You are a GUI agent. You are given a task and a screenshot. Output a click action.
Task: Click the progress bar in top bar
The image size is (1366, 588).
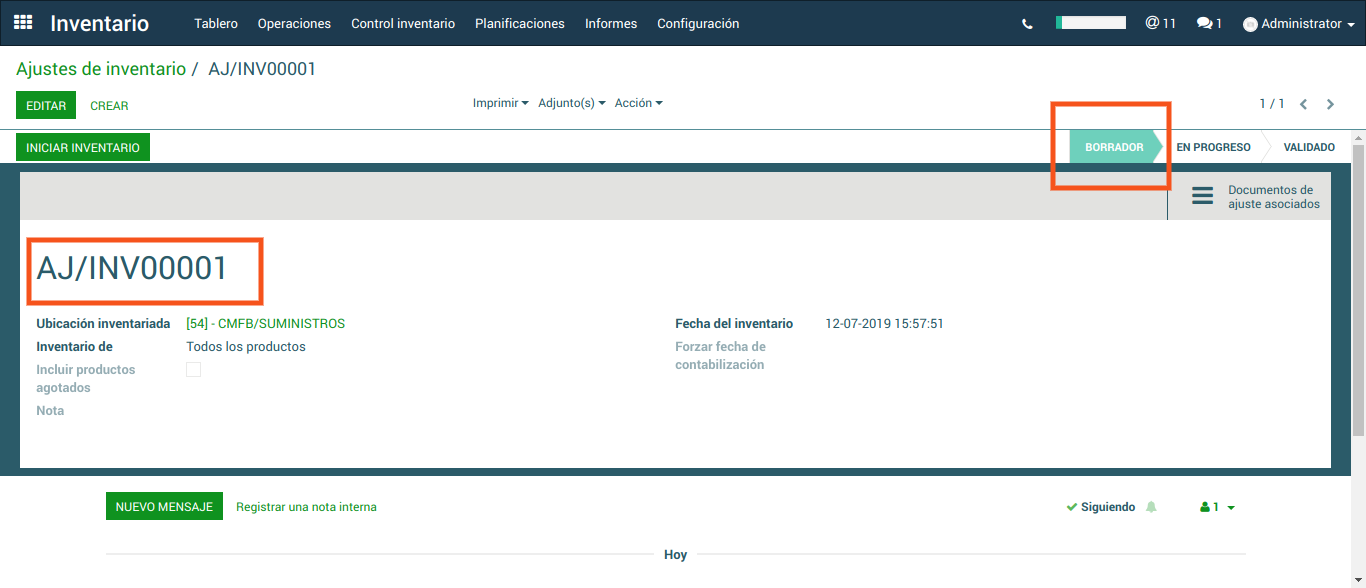pos(1091,22)
